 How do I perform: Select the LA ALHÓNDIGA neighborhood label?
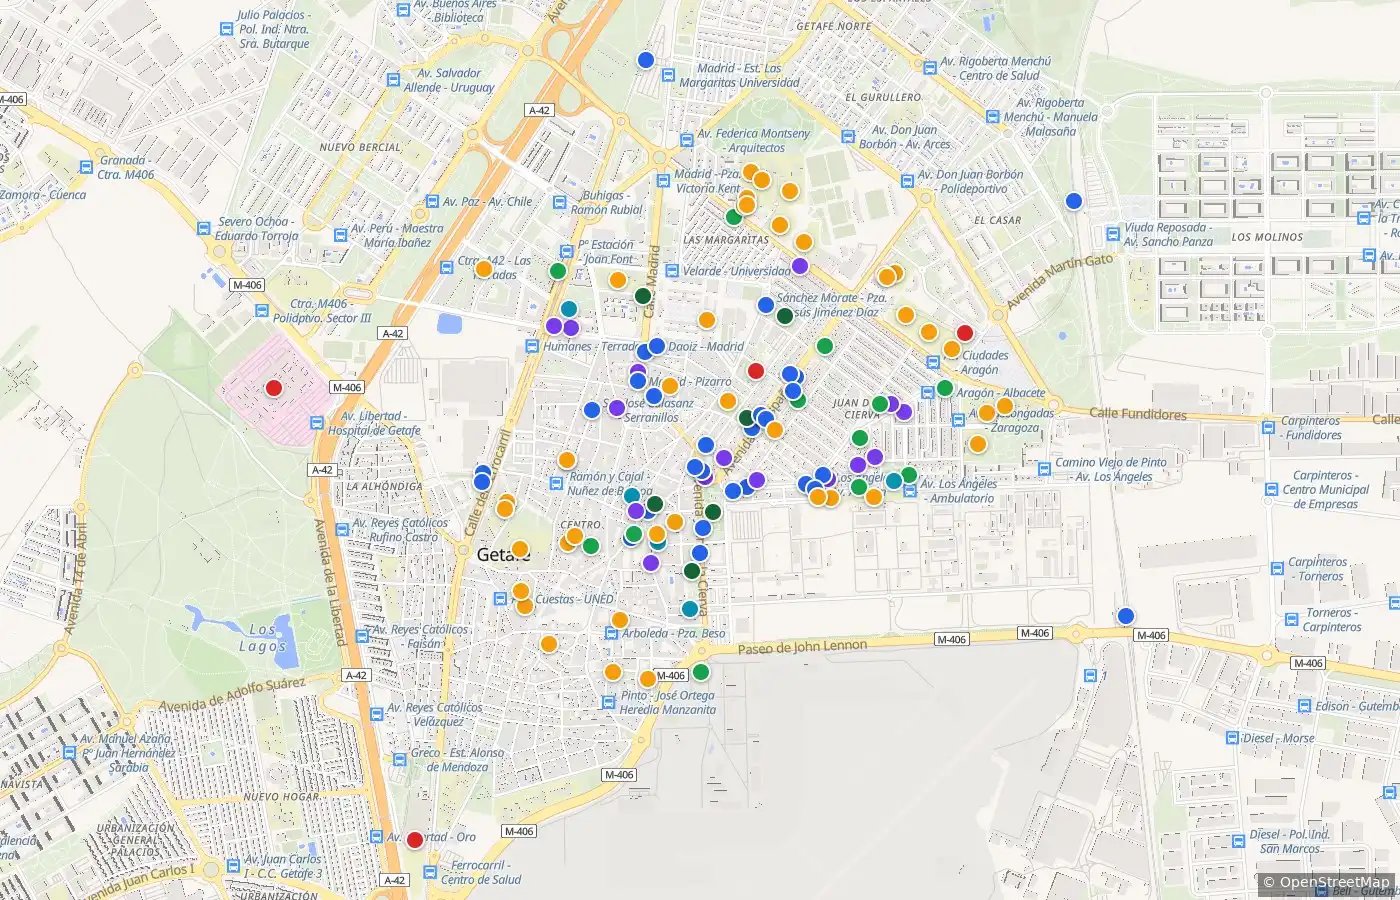click(x=384, y=487)
